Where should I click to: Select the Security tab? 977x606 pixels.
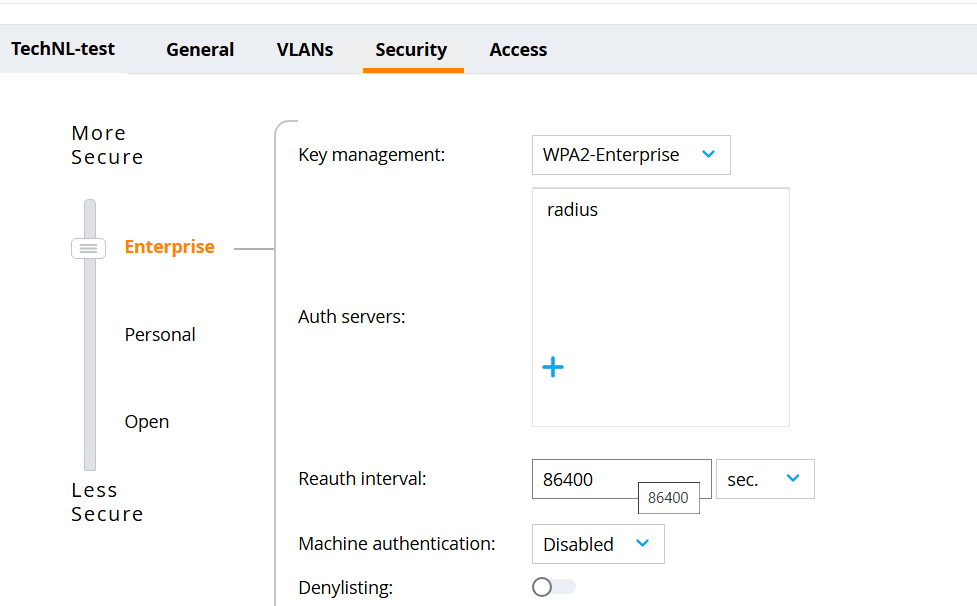411,49
